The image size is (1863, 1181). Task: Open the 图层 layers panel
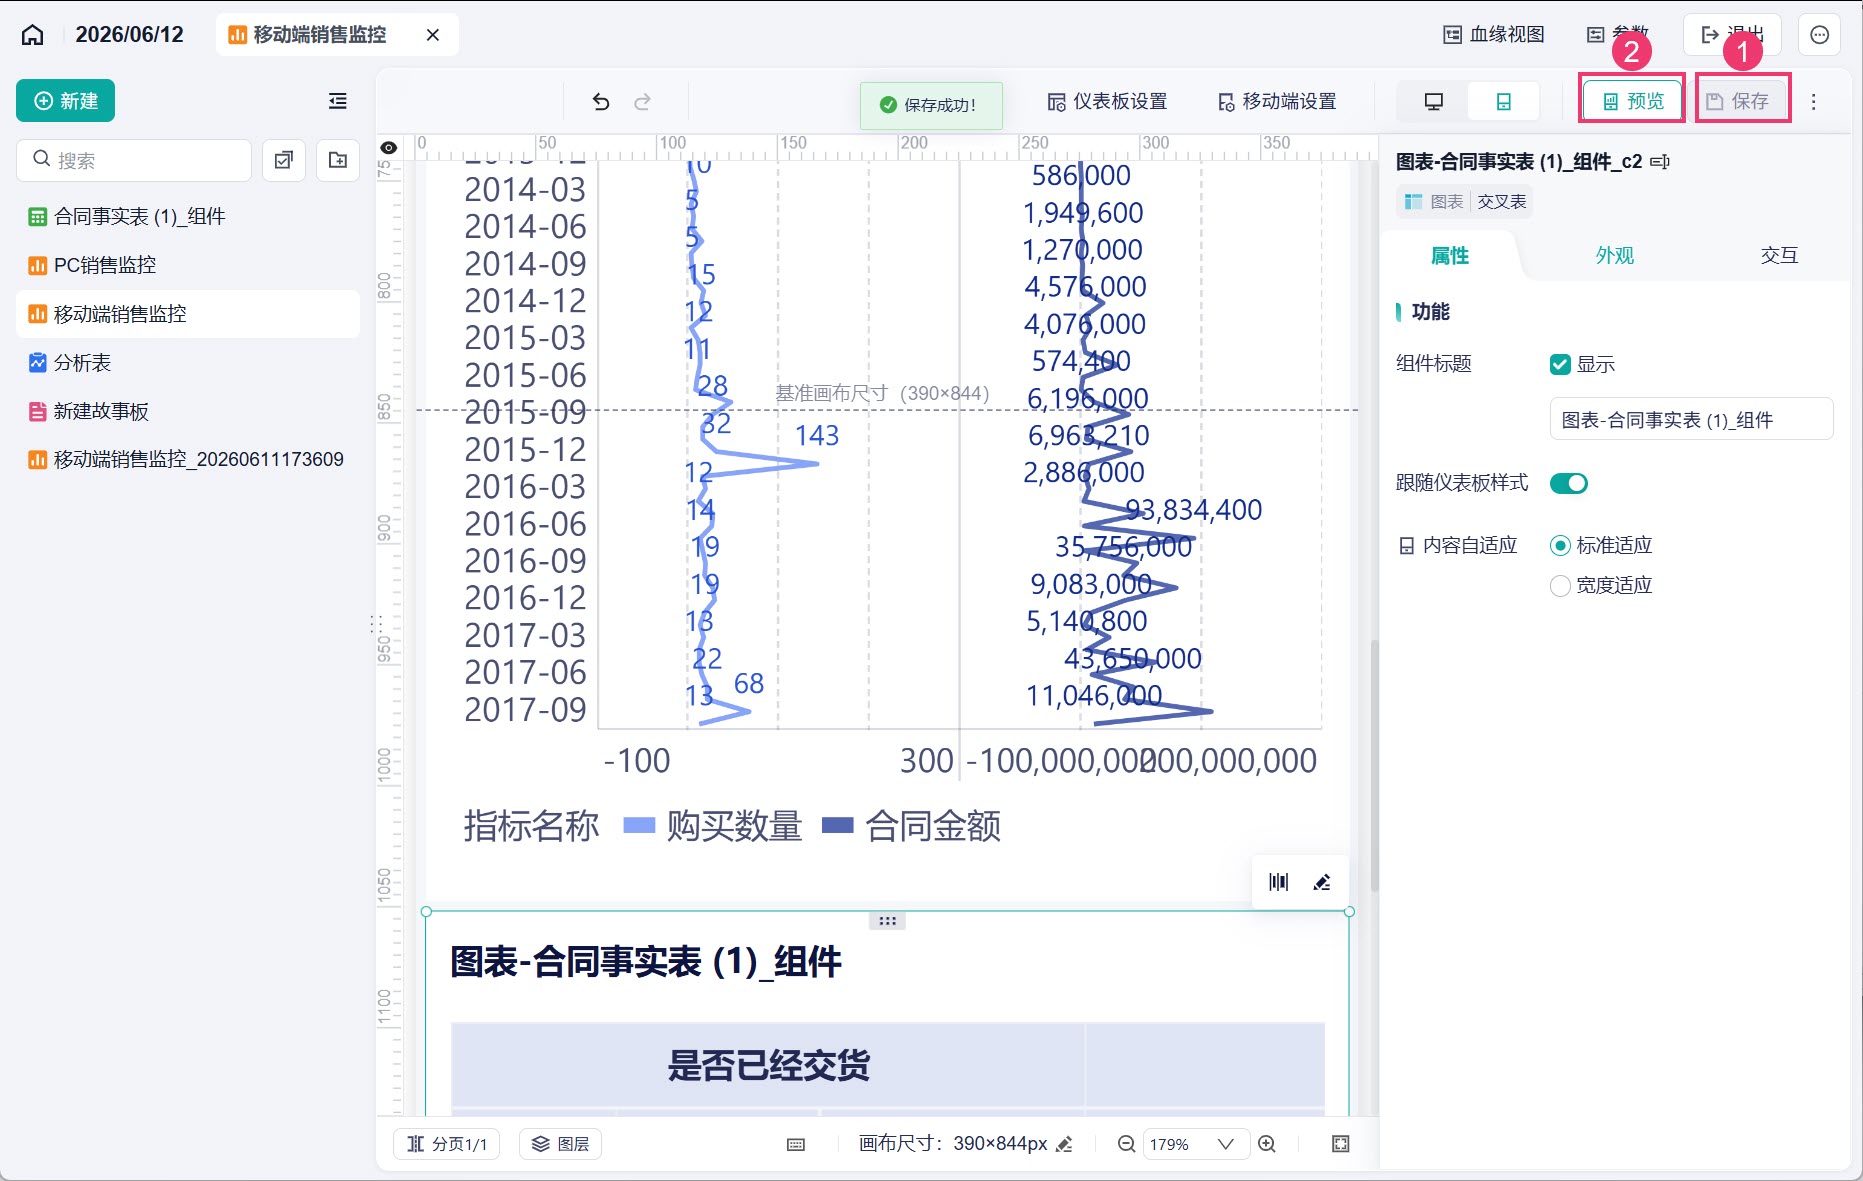pyautogui.click(x=560, y=1144)
